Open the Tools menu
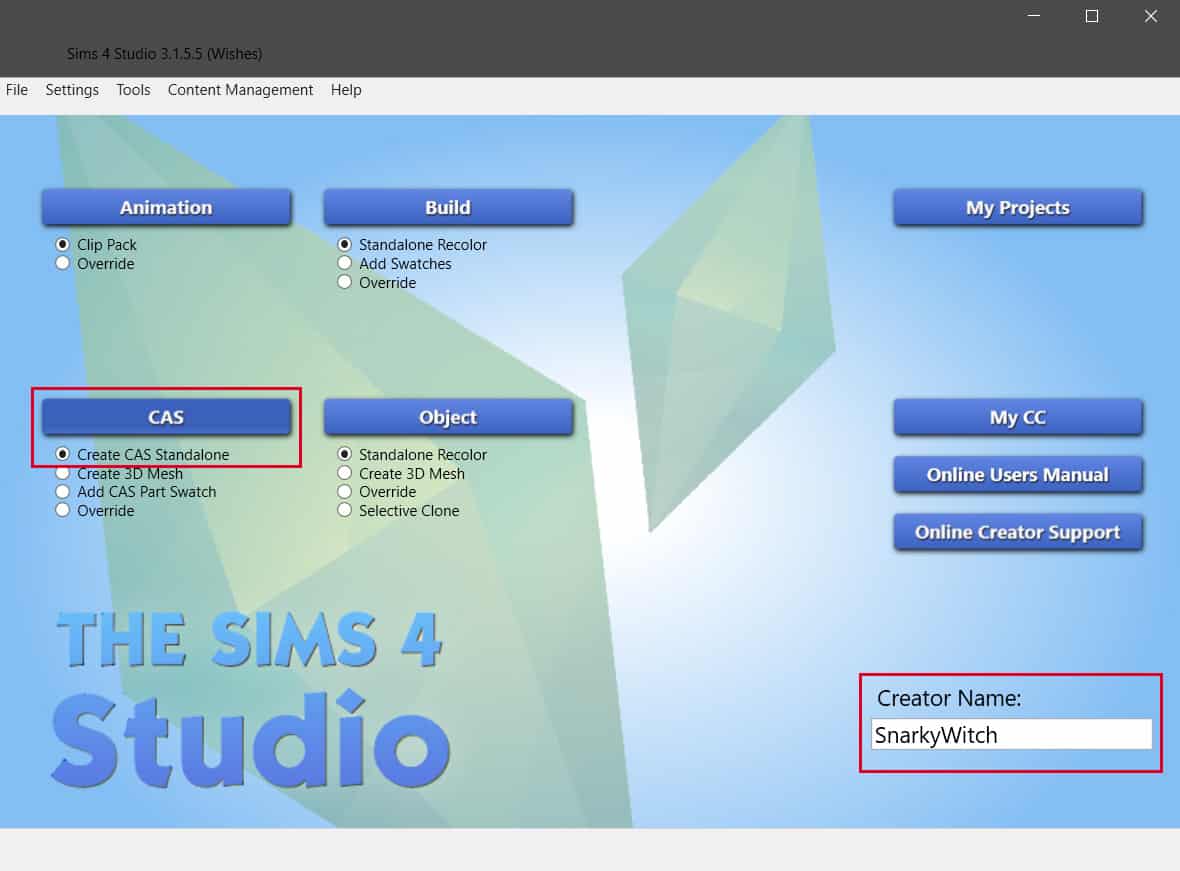This screenshot has height=871, width=1180. [x=133, y=90]
